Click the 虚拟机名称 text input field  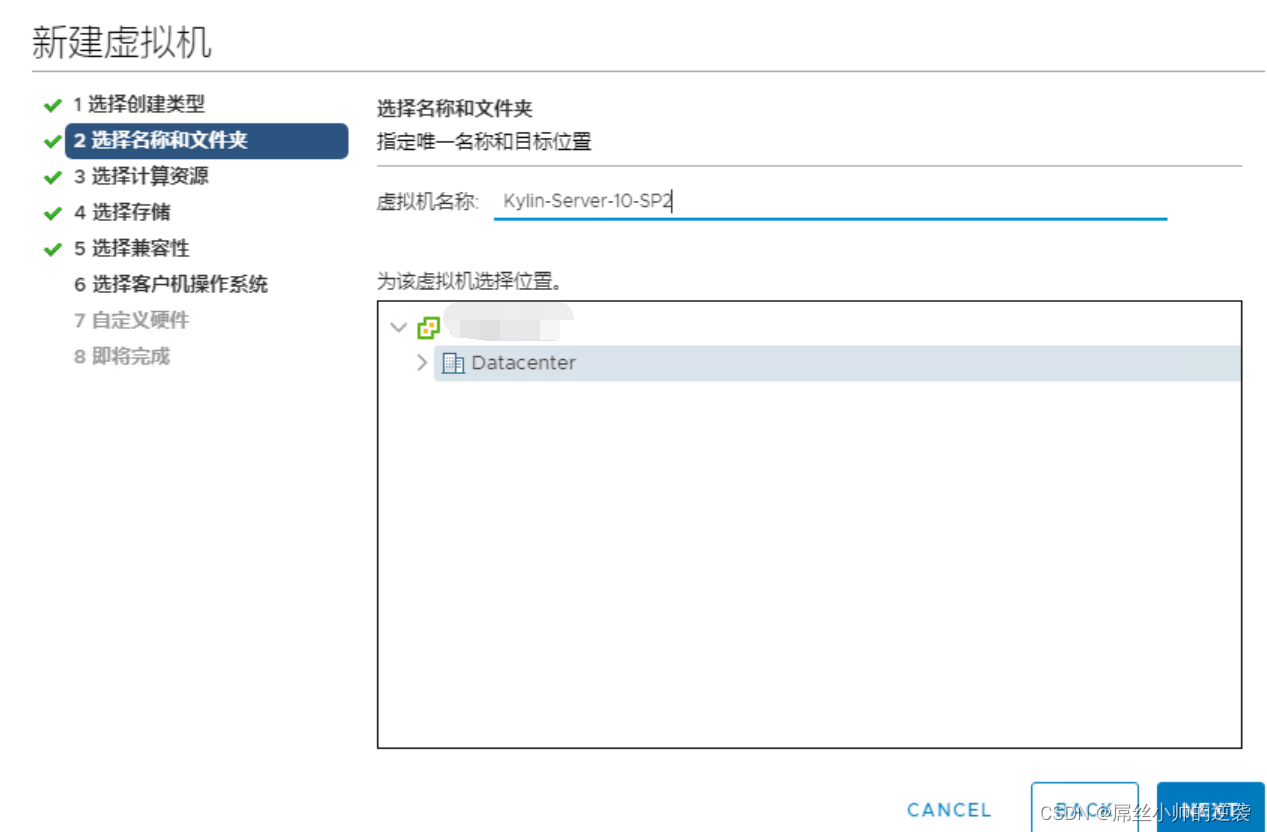pos(830,200)
